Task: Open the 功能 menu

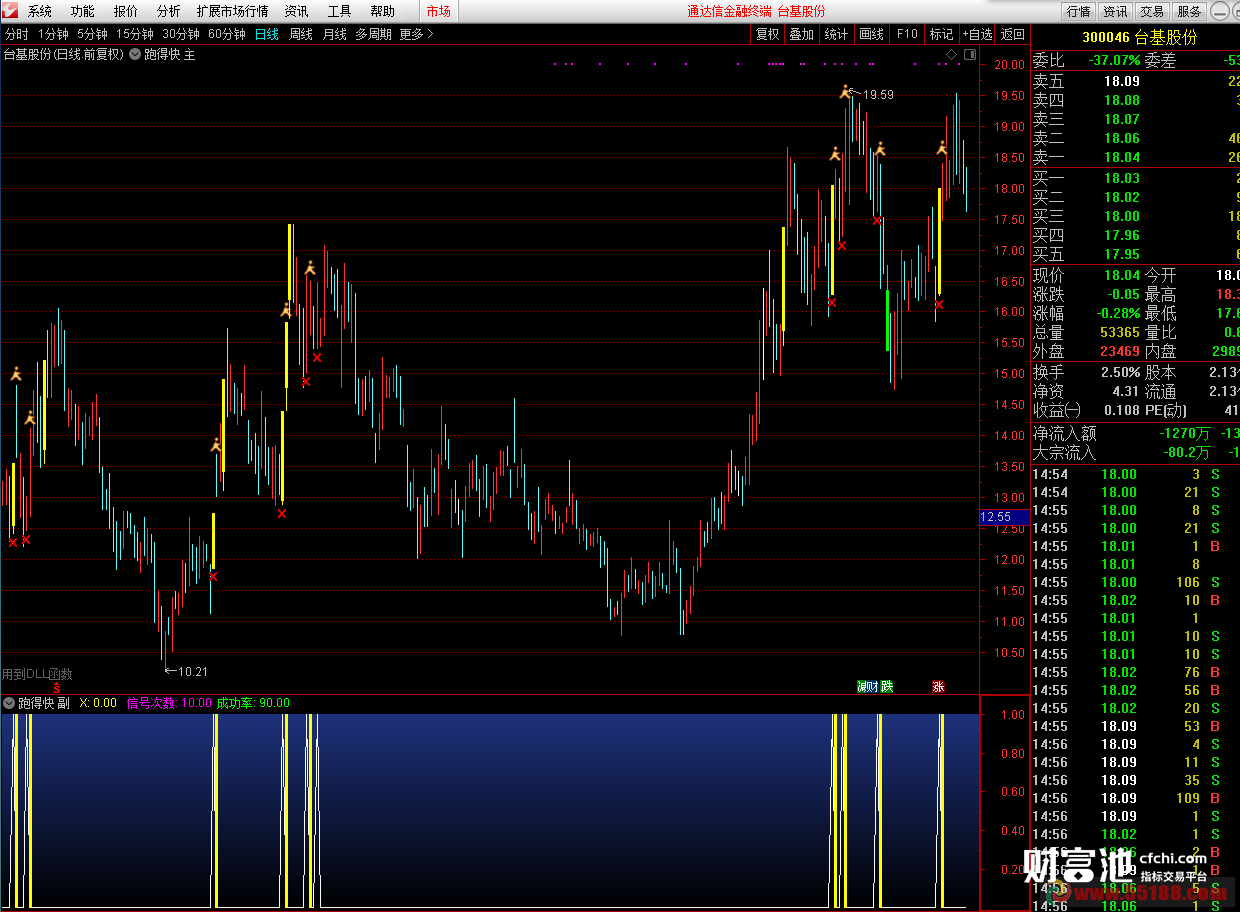Action: point(83,11)
